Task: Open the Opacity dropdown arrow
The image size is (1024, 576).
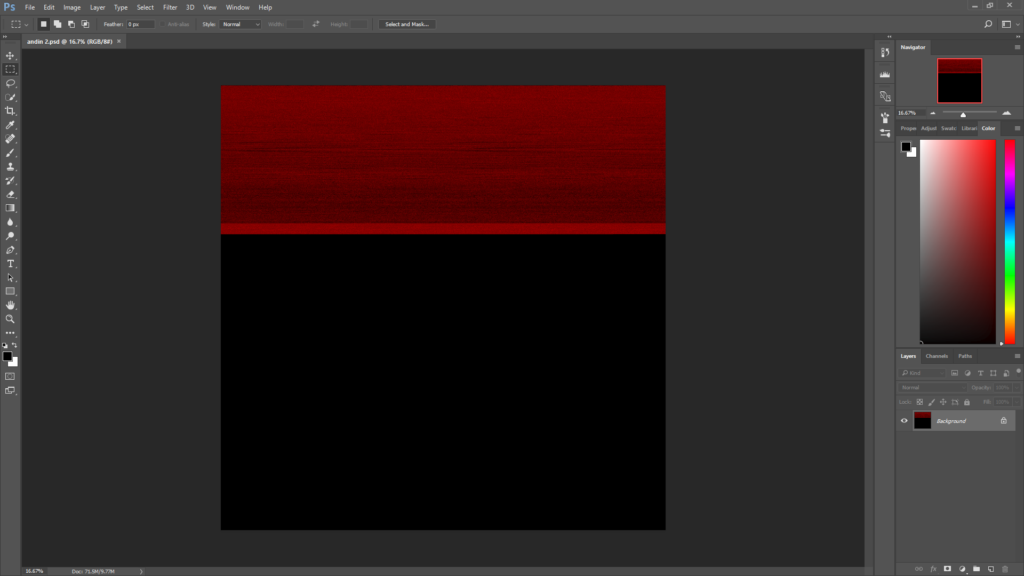Action: click(1017, 387)
